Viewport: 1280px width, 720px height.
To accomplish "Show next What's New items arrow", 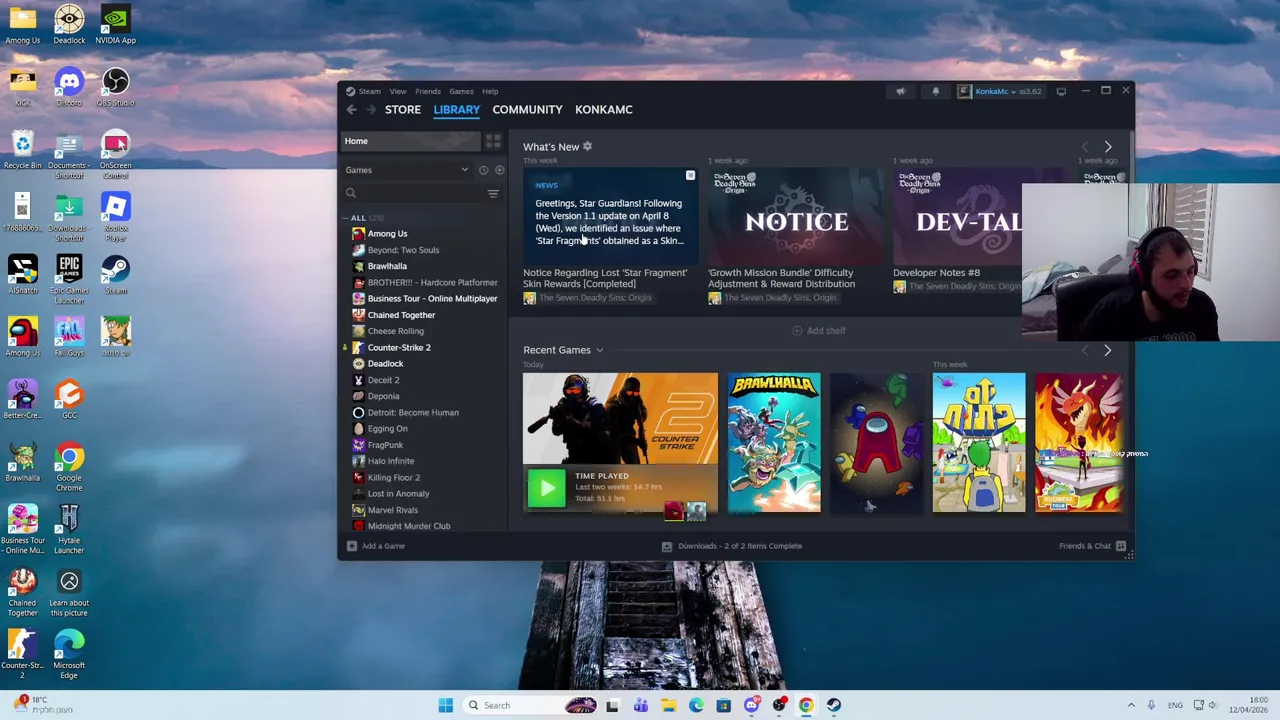I will tap(1107, 147).
